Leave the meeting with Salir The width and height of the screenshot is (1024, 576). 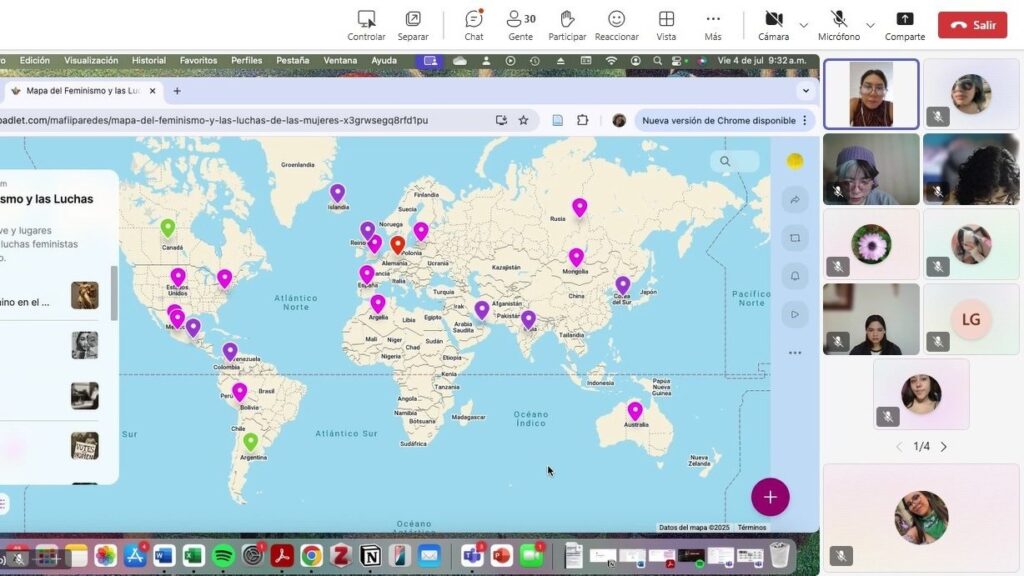972,25
